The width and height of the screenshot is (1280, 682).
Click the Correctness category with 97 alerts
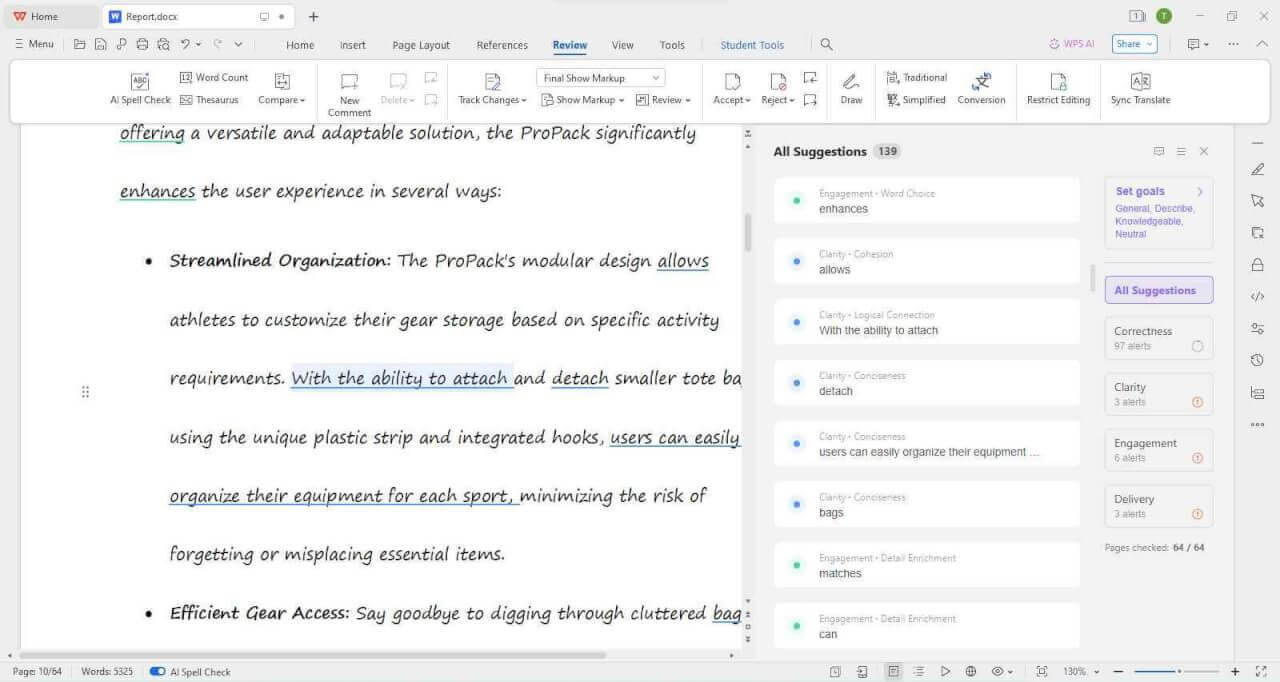click(x=1158, y=338)
